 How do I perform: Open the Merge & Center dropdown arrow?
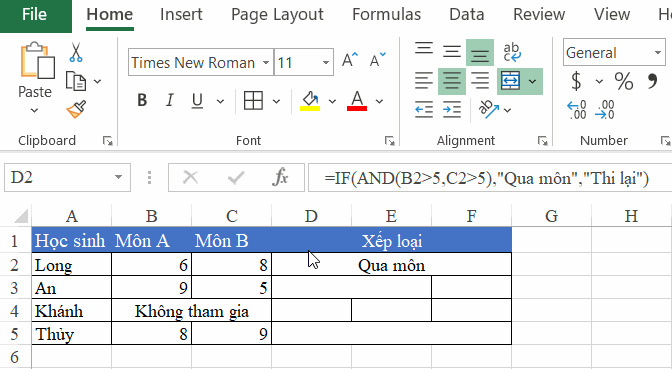click(532, 81)
